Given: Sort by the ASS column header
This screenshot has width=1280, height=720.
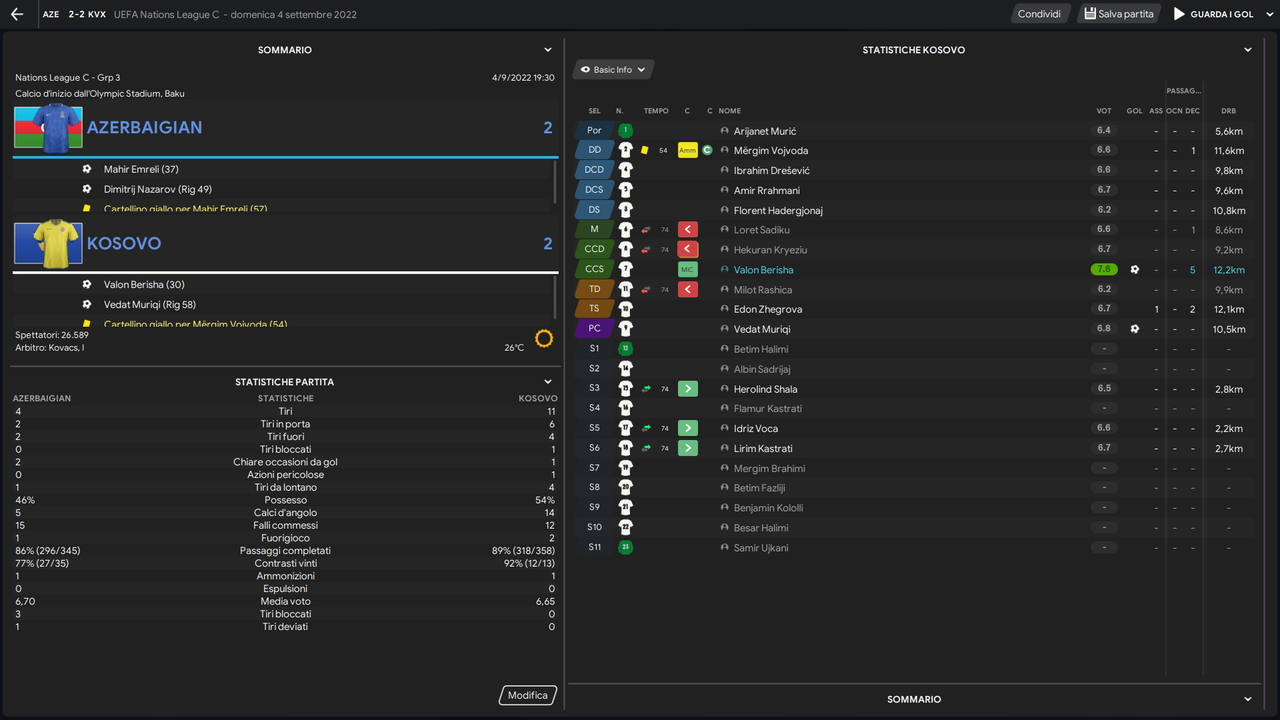Looking at the screenshot, I should point(1156,111).
